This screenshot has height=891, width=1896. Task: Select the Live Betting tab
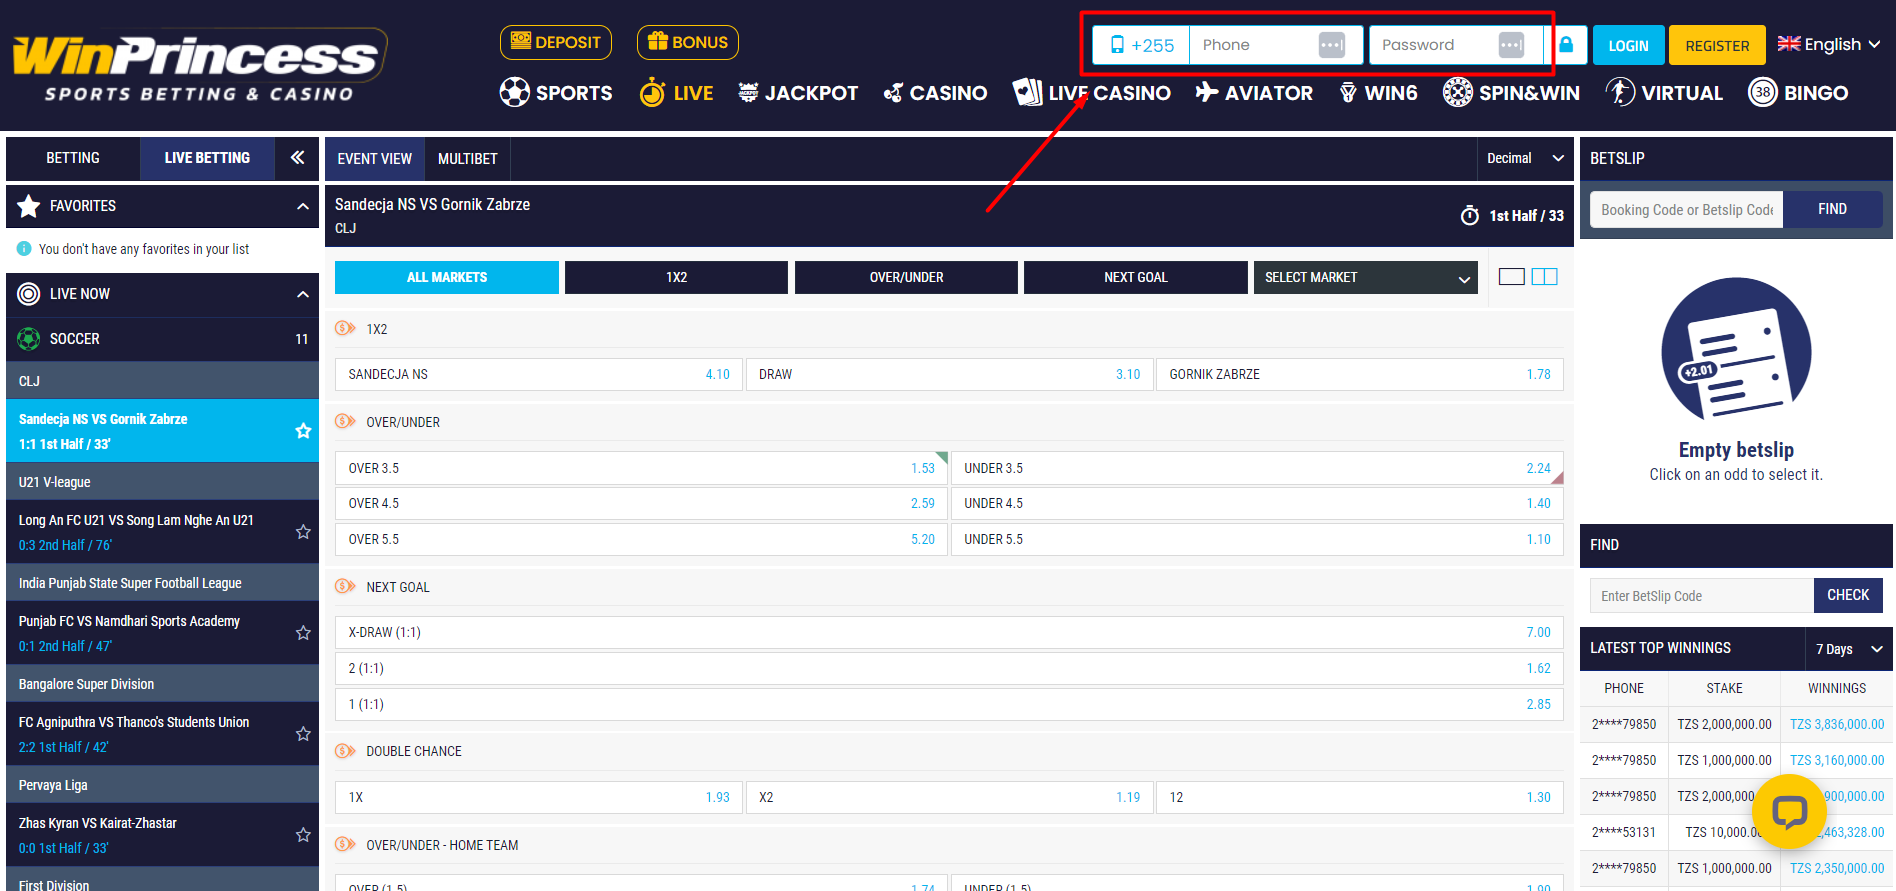click(207, 158)
